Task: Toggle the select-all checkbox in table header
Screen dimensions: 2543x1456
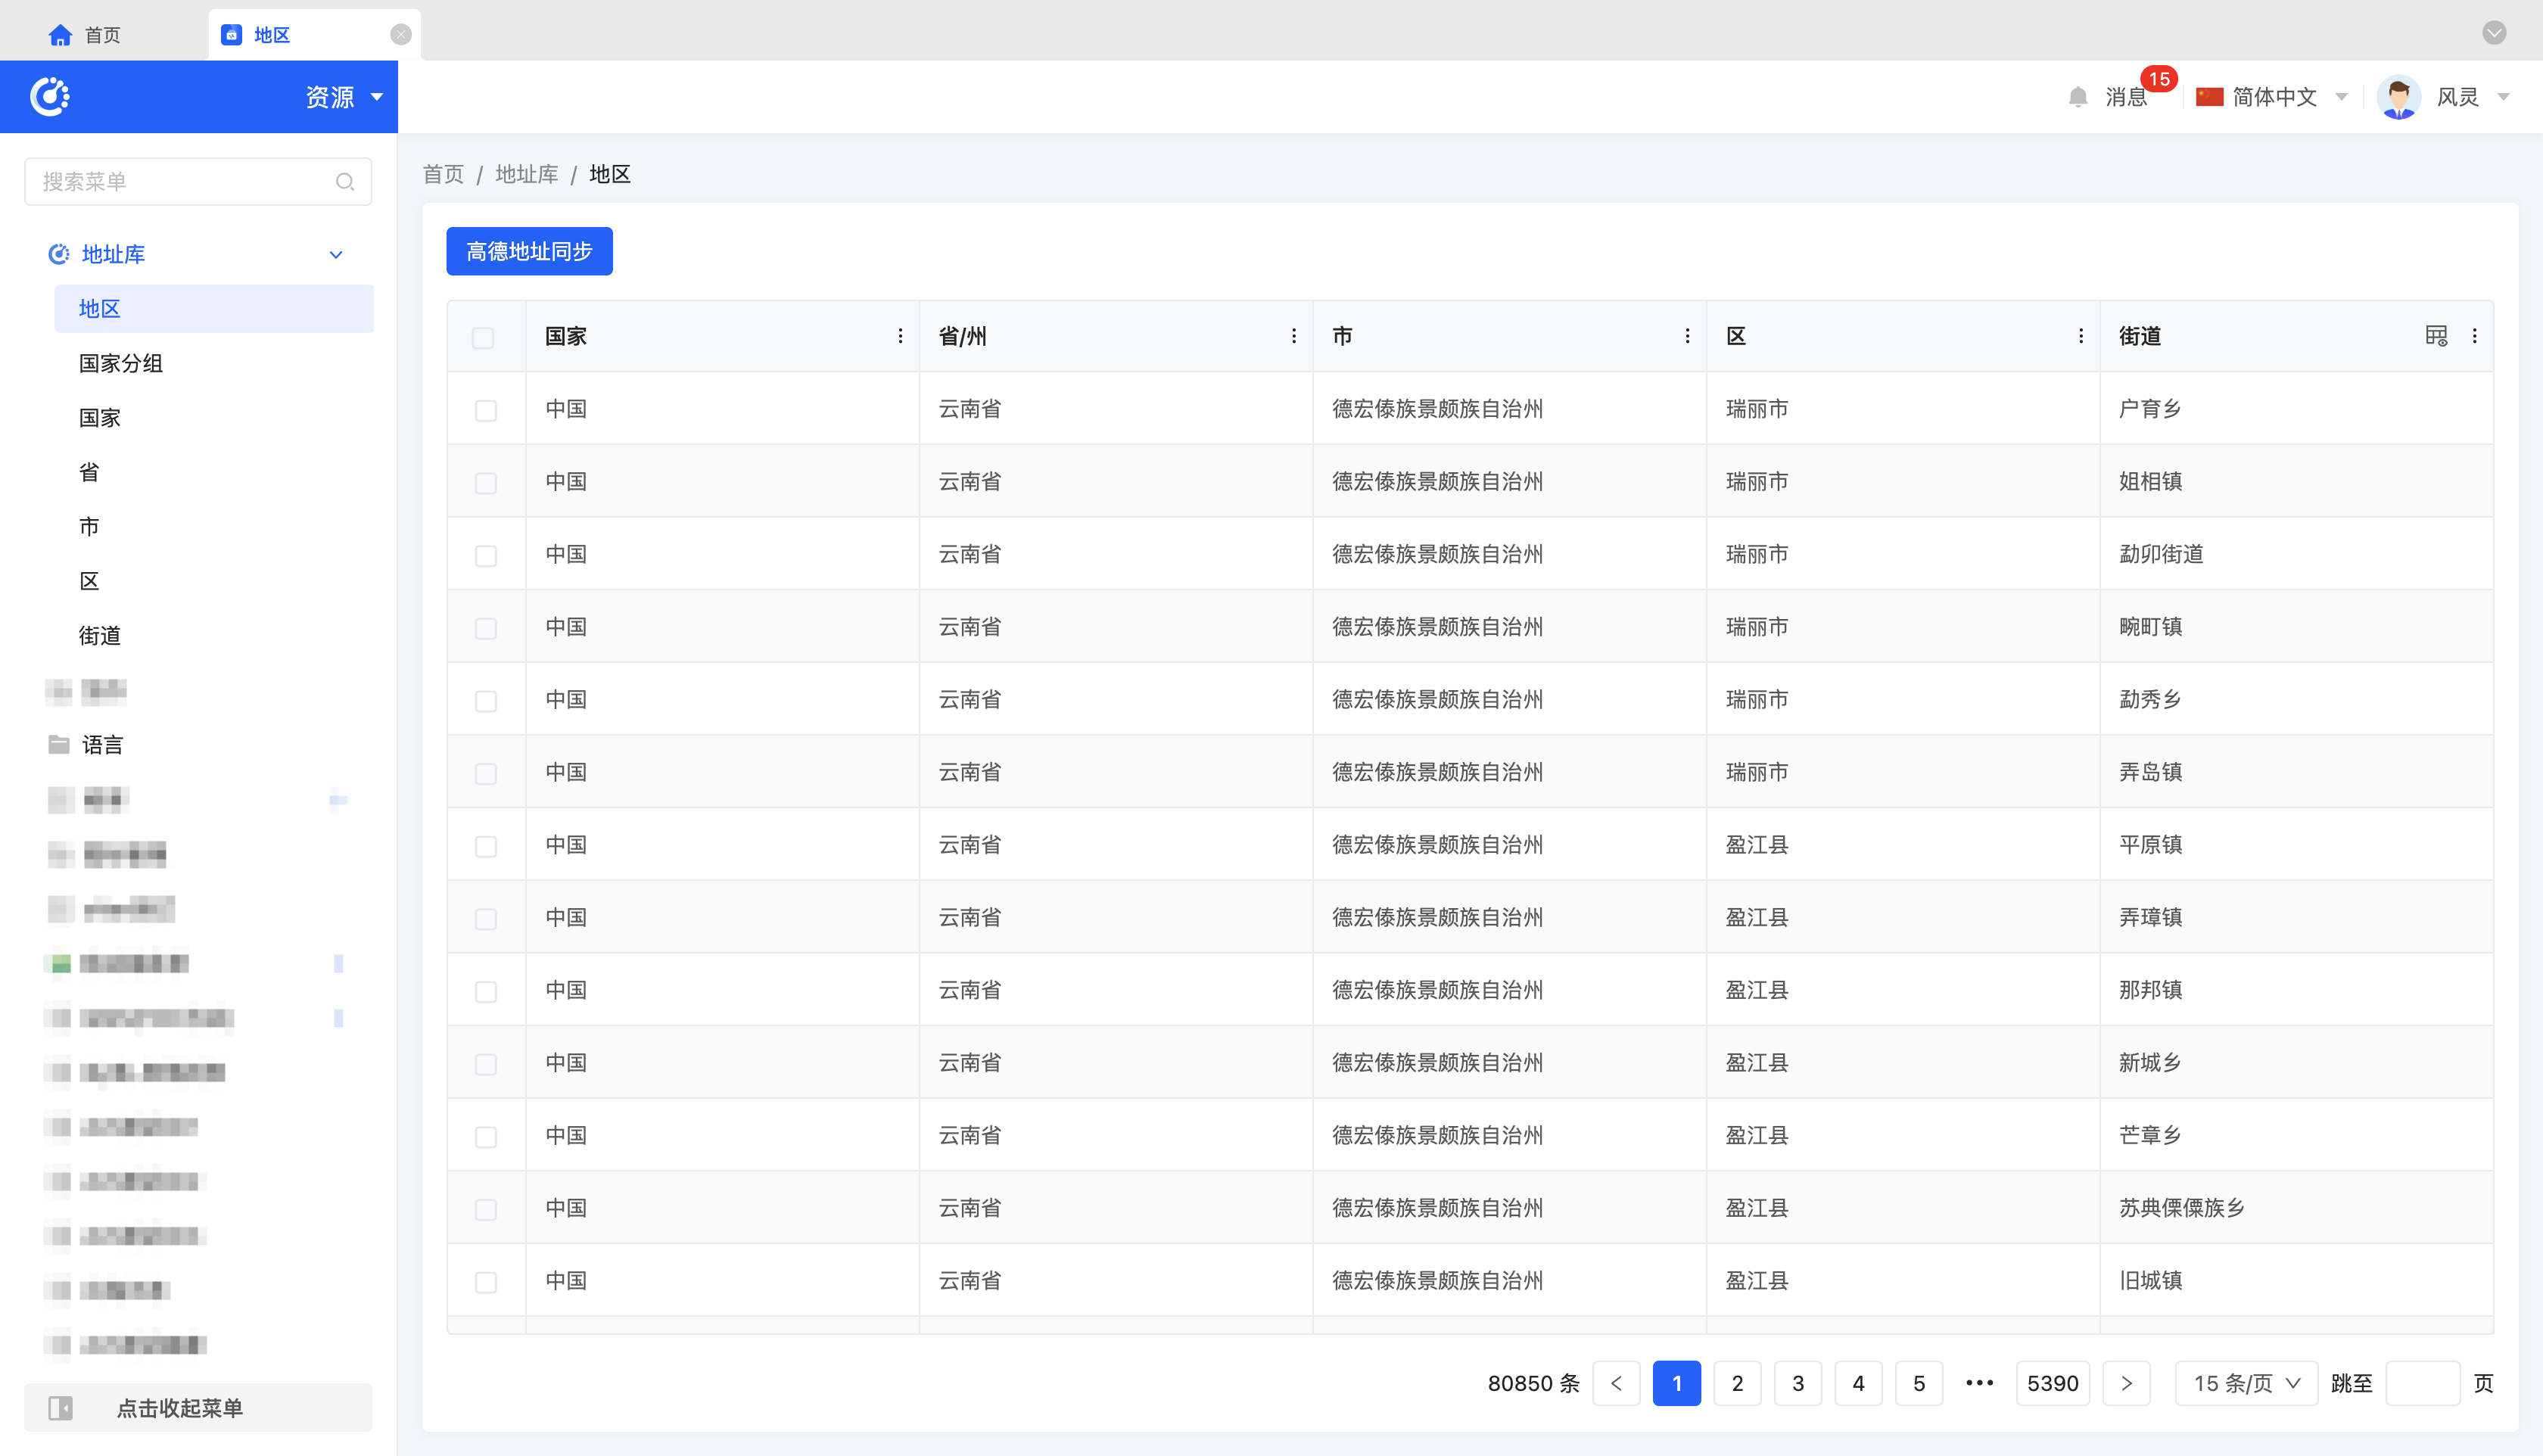Action: pyautogui.click(x=483, y=338)
